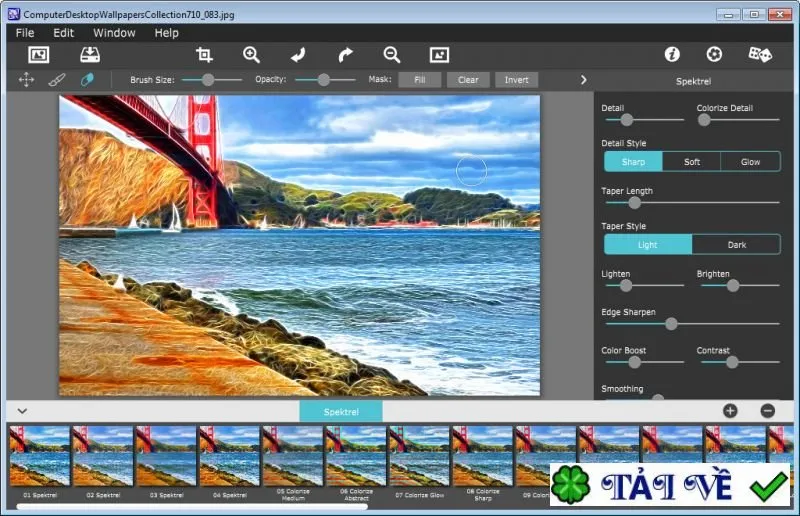Click the mask Clear button
Screen dimensions: 800x516
tap(468, 80)
